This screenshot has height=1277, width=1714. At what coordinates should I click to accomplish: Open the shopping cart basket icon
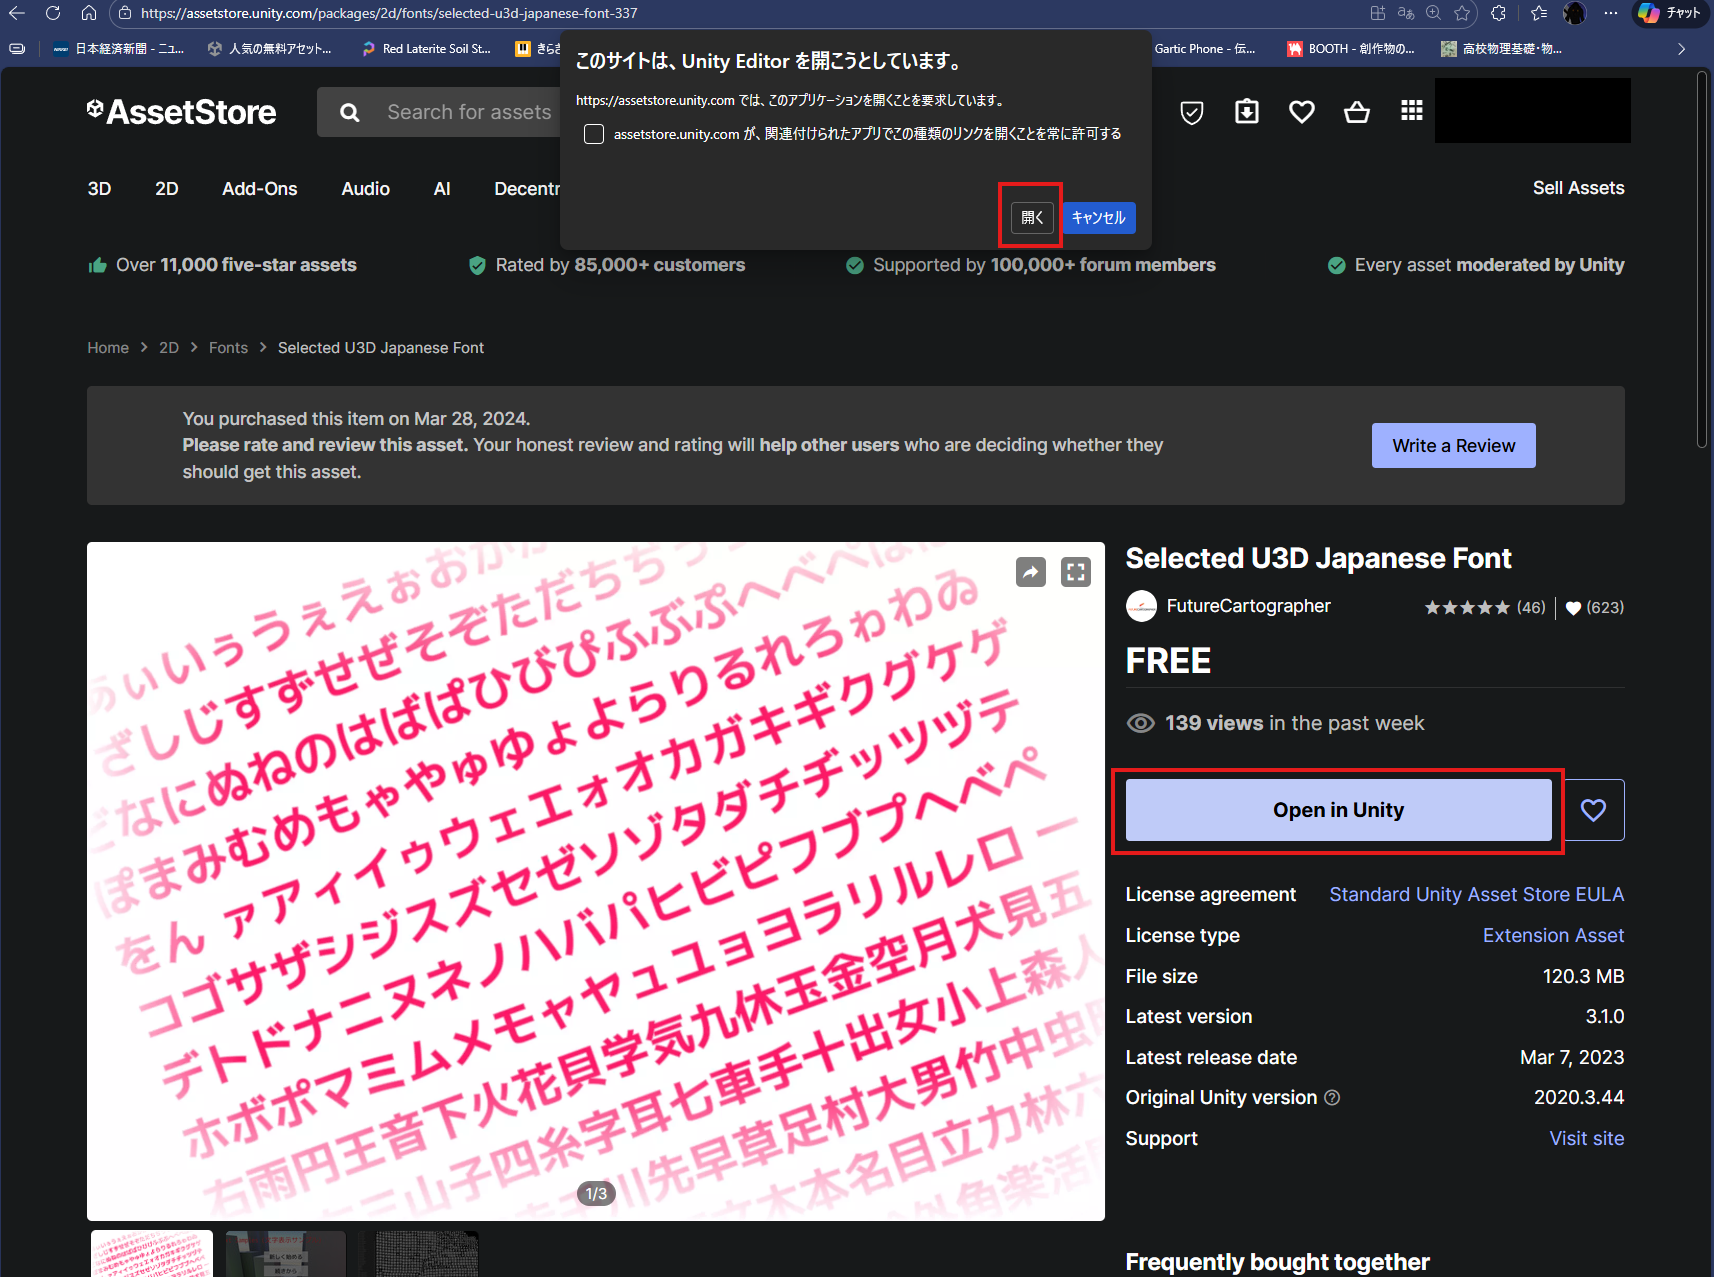click(1356, 112)
